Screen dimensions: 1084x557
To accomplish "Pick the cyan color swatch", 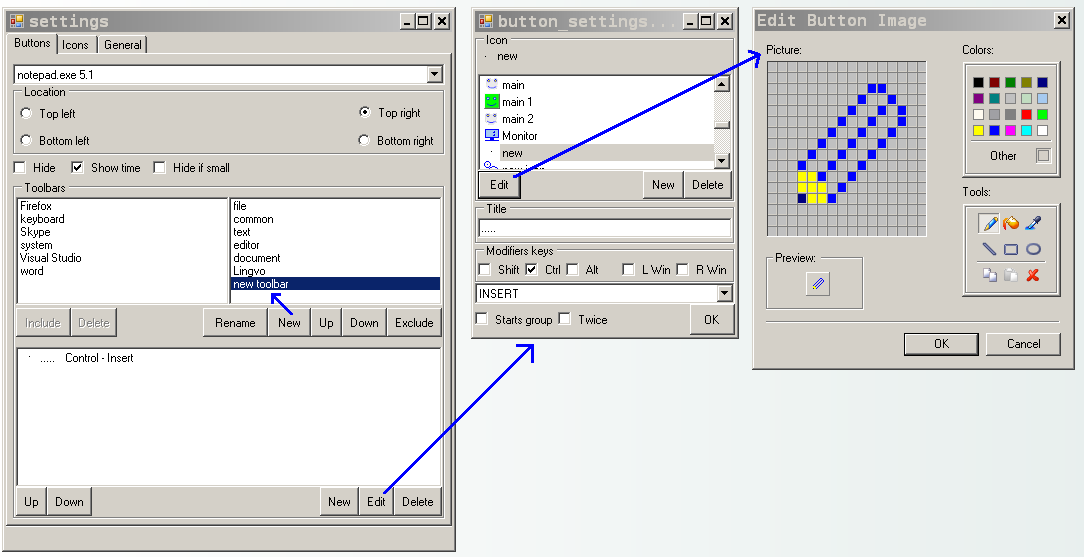I will (x=1026, y=131).
